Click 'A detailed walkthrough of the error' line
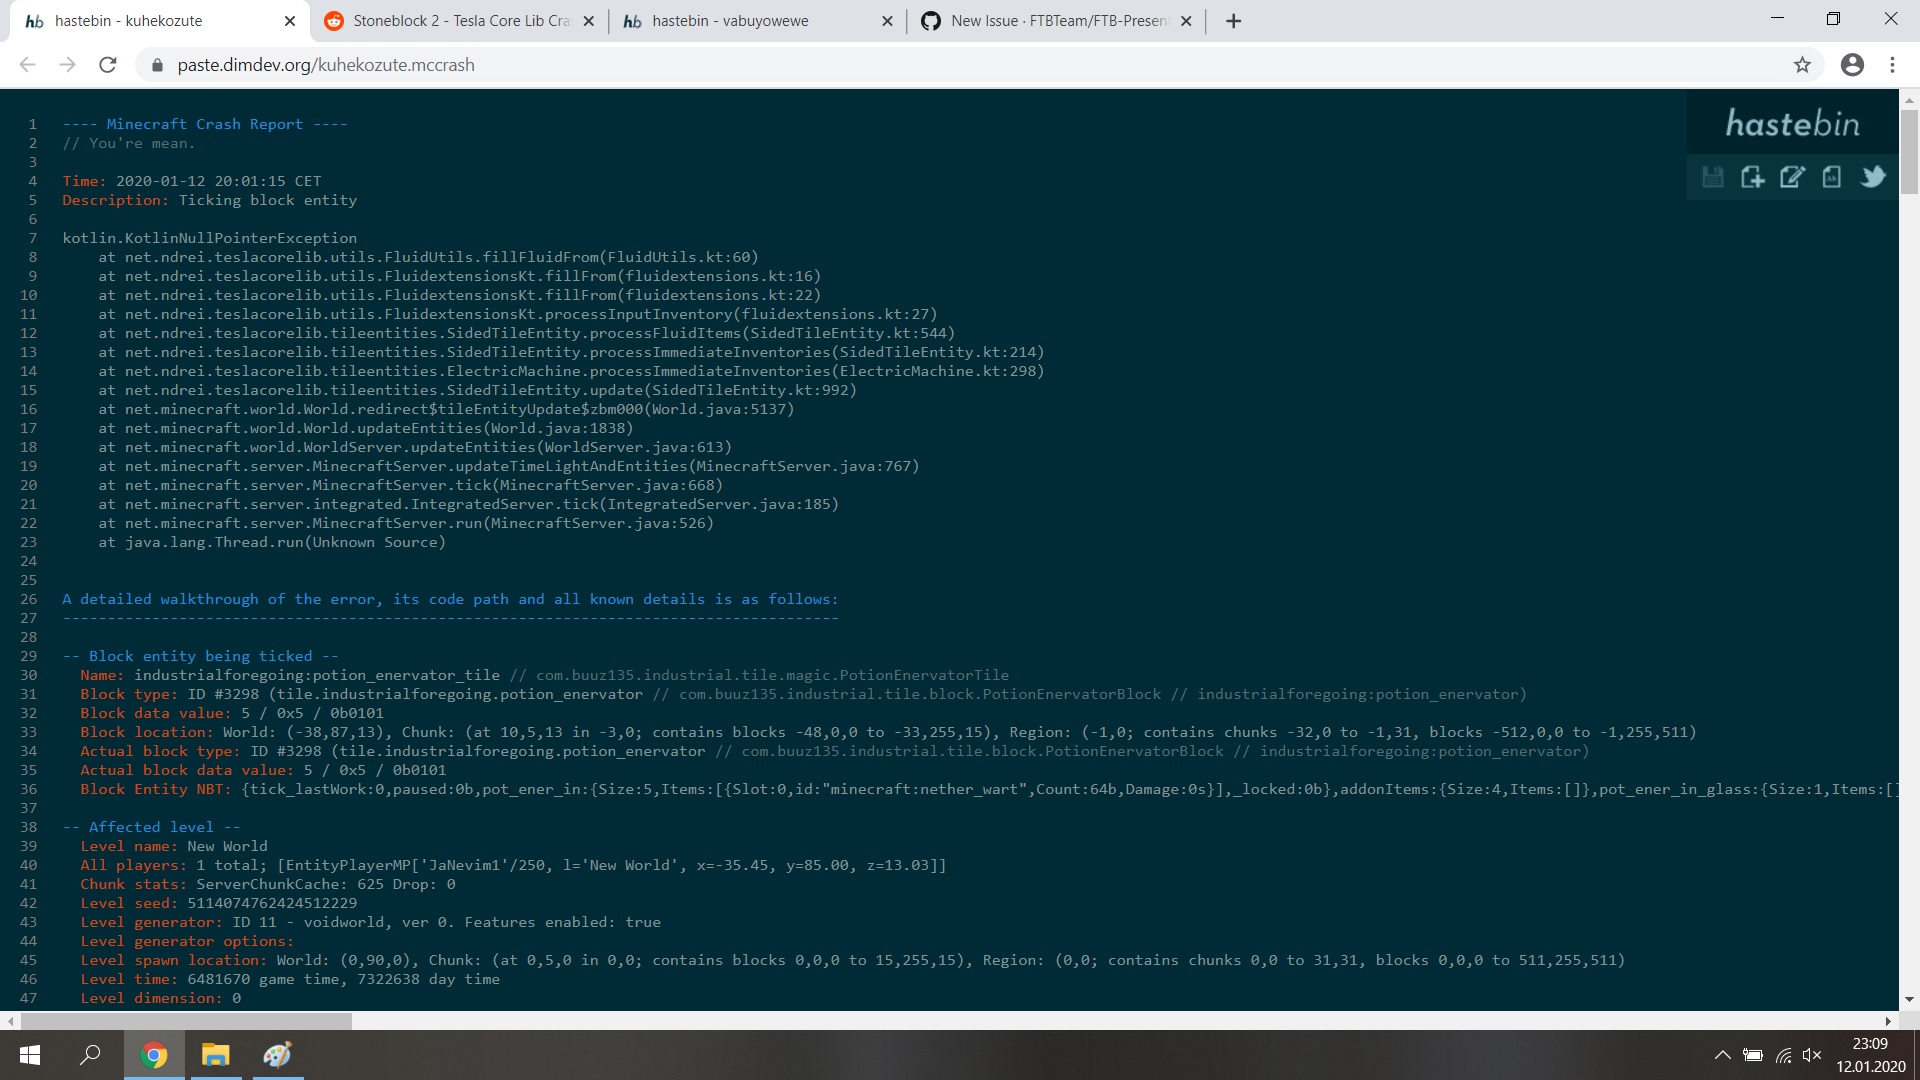This screenshot has height=1080, width=1920. click(x=450, y=599)
